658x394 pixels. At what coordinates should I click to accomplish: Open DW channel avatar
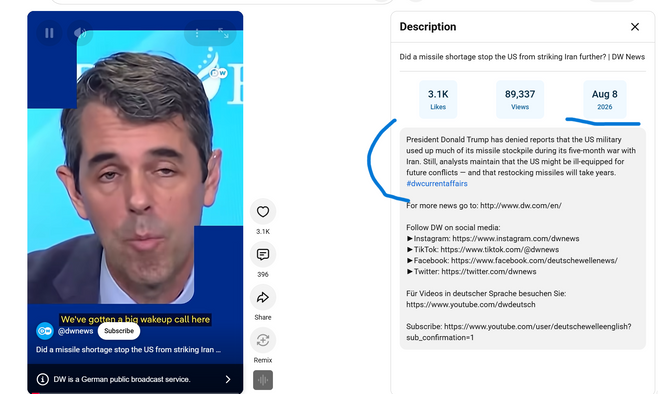(x=44, y=331)
